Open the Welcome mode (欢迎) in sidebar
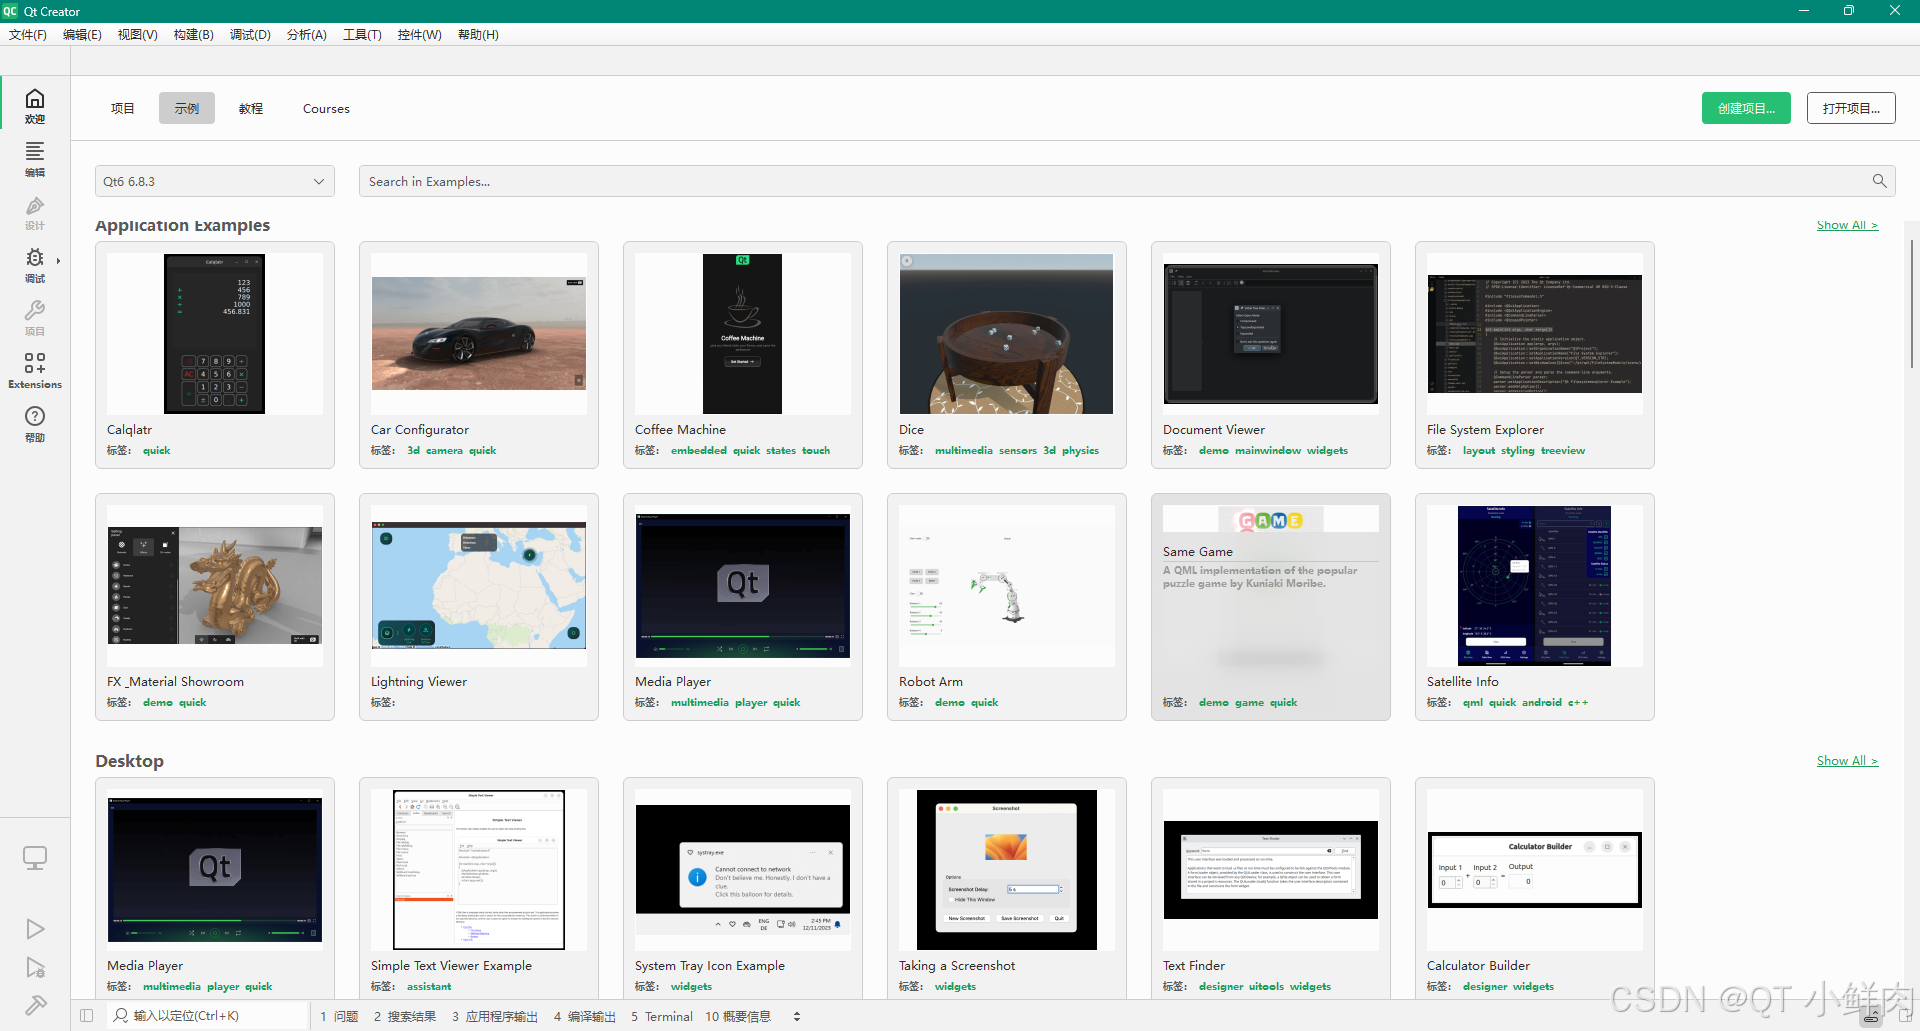 (35, 105)
